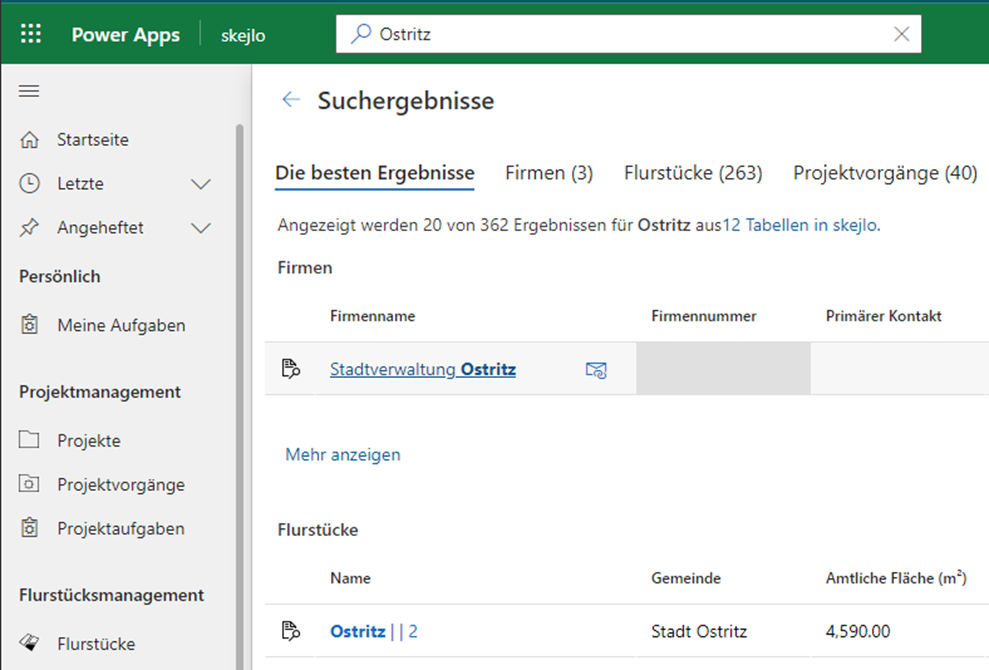Viewport: 989px width, 670px height.
Task: Clear the search box with X
Action: [901, 34]
